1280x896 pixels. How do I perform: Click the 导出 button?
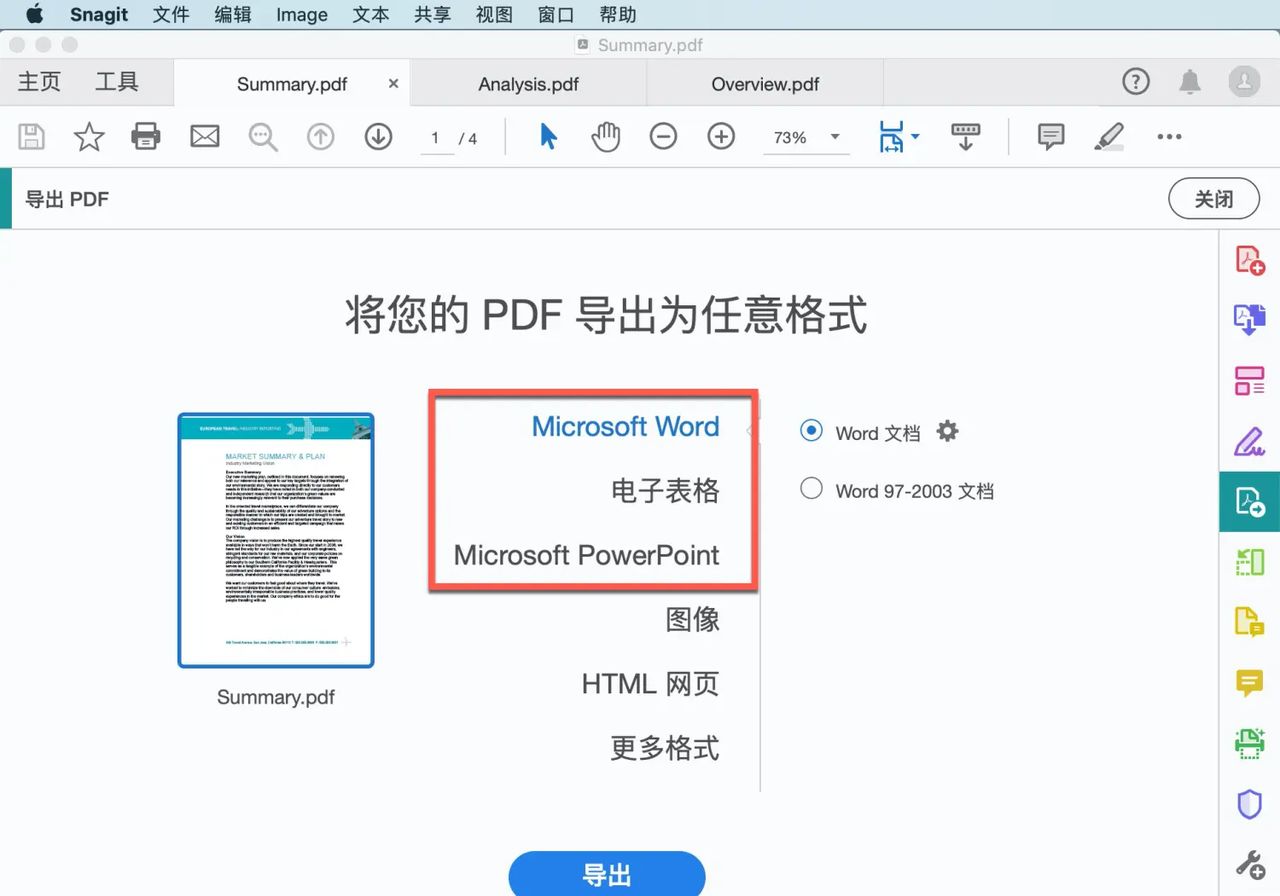point(607,874)
